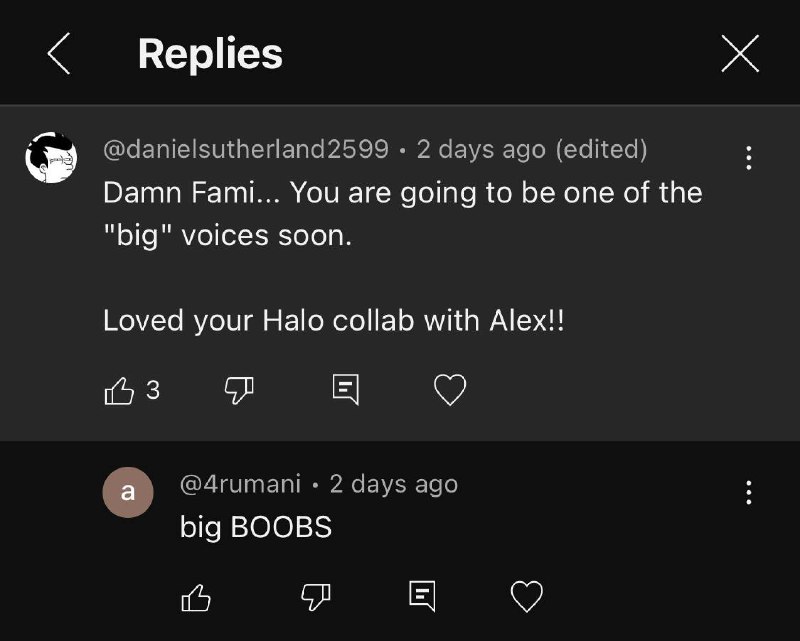The height and width of the screenshot is (641, 800).
Task: Click the "2 days ago (edited)" timestamp
Action: point(531,149)
